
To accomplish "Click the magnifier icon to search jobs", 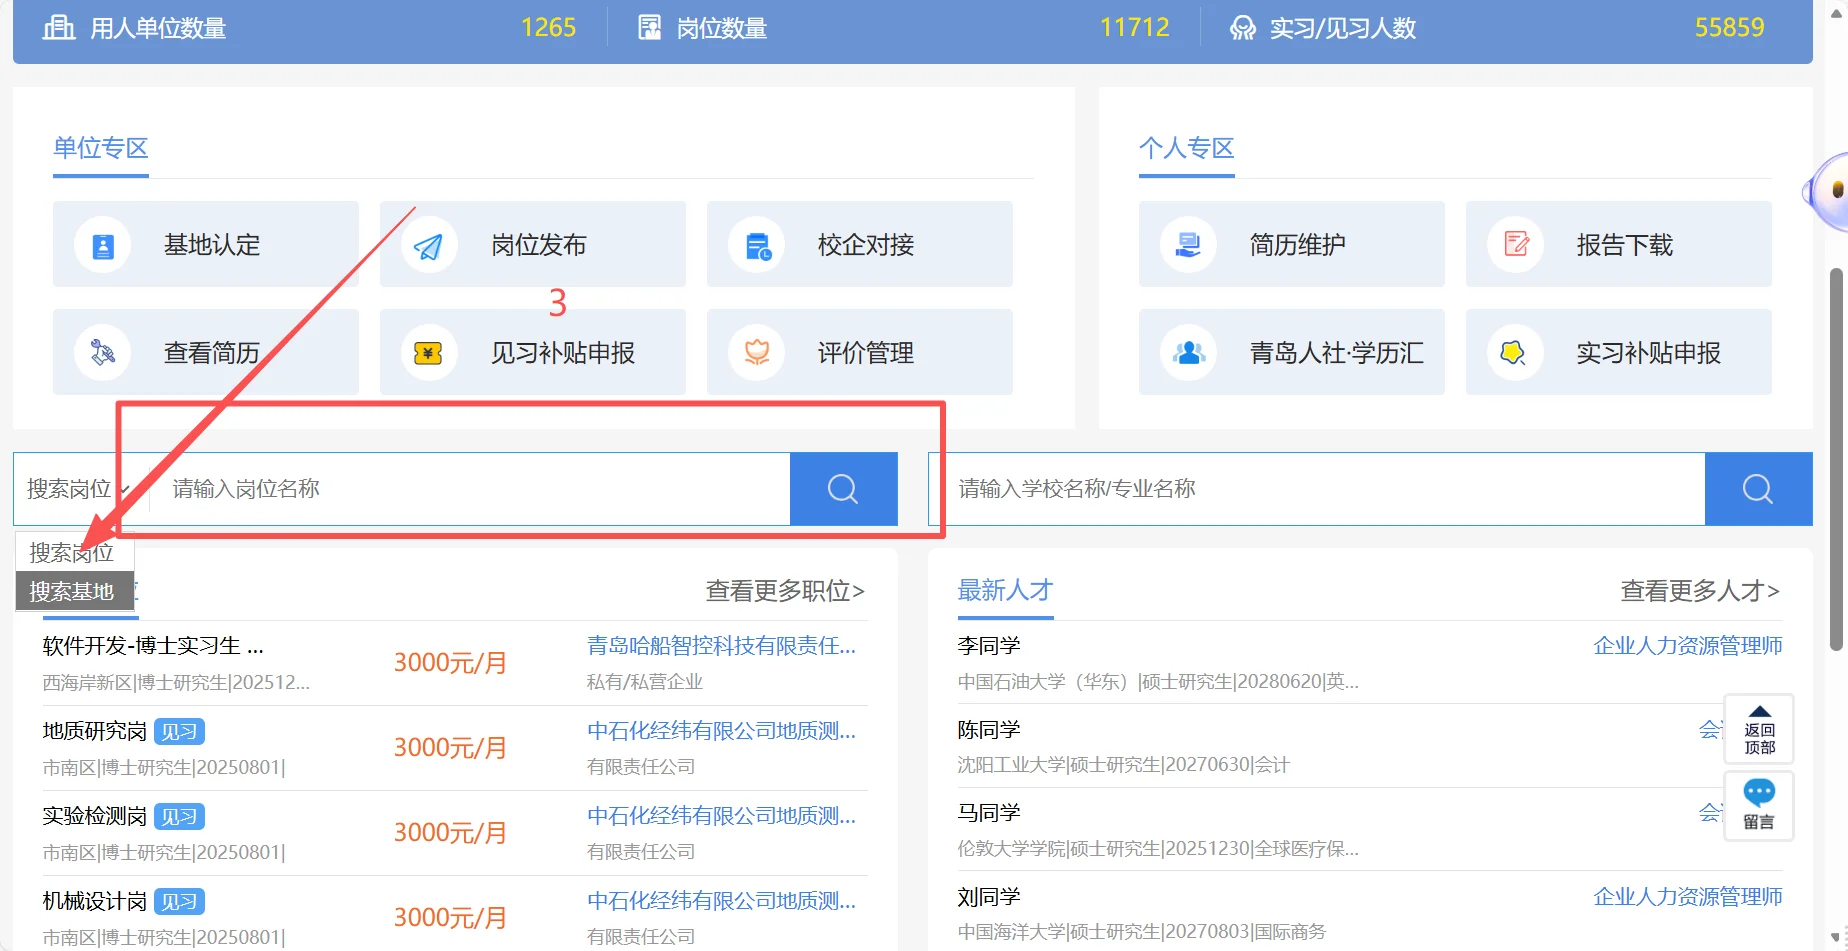I will coord(842,489).
